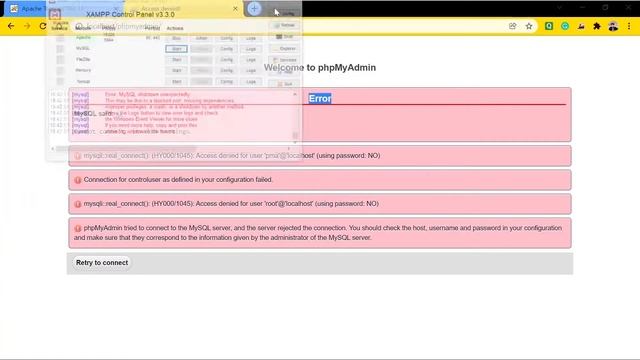Click the Access denied for 'root' error text
The image size is (640, 360).
[231, 204]
